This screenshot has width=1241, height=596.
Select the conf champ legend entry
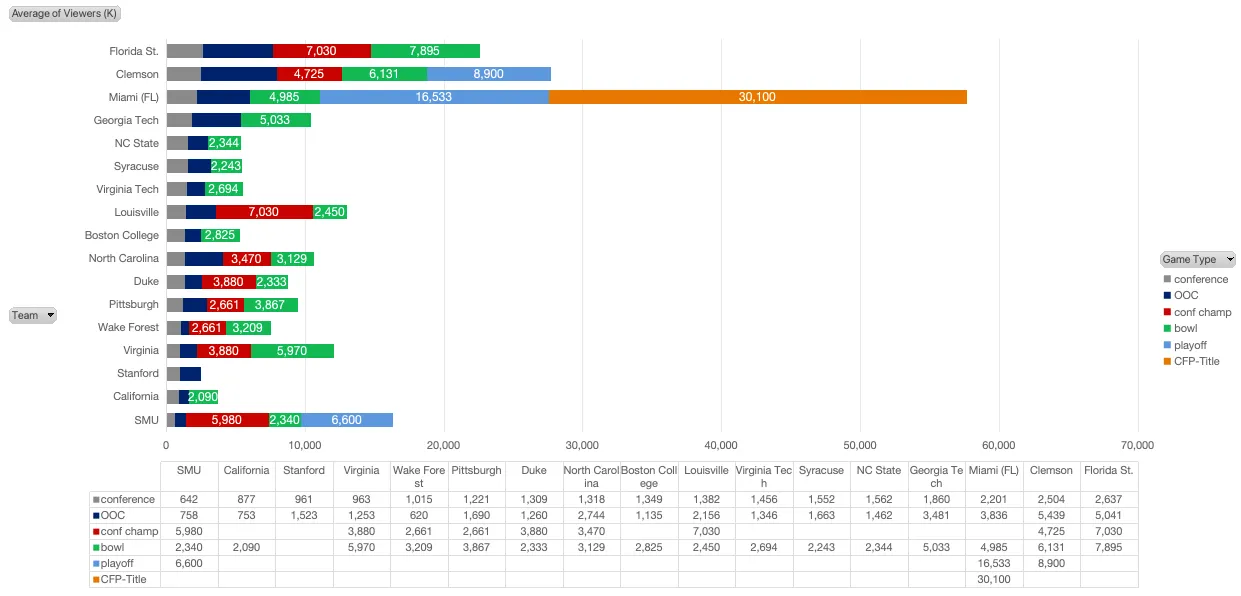pyautogui.click(x=1197, y=312)
